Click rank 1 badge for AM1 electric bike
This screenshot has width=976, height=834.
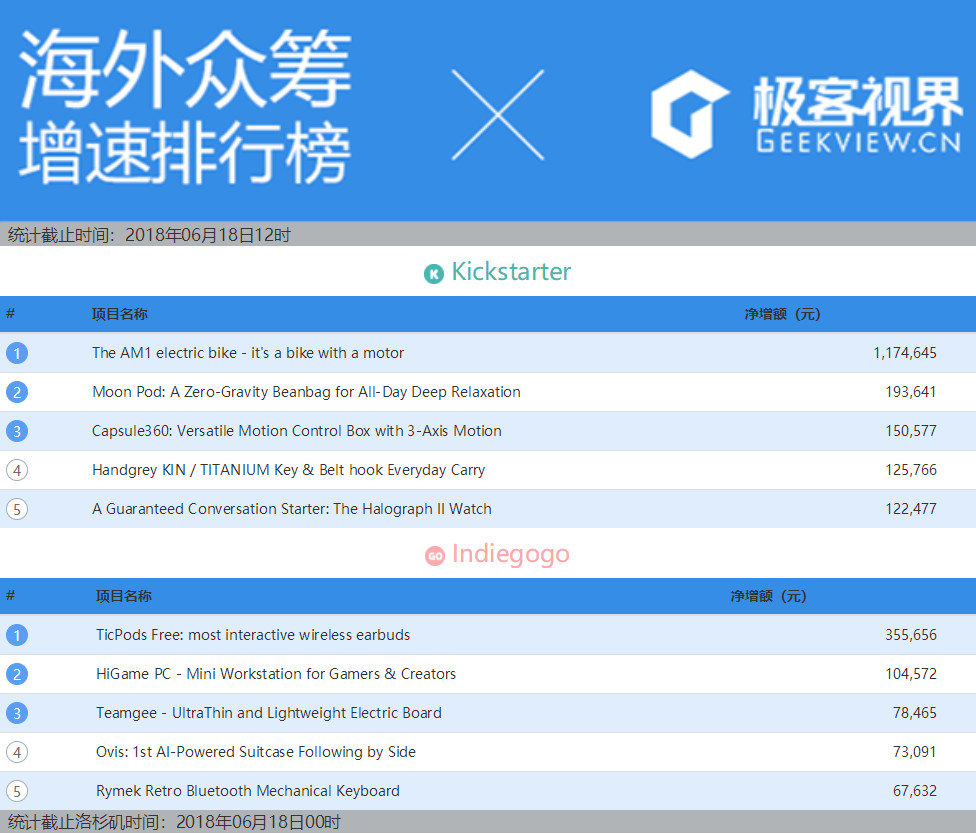coord(17,354)
